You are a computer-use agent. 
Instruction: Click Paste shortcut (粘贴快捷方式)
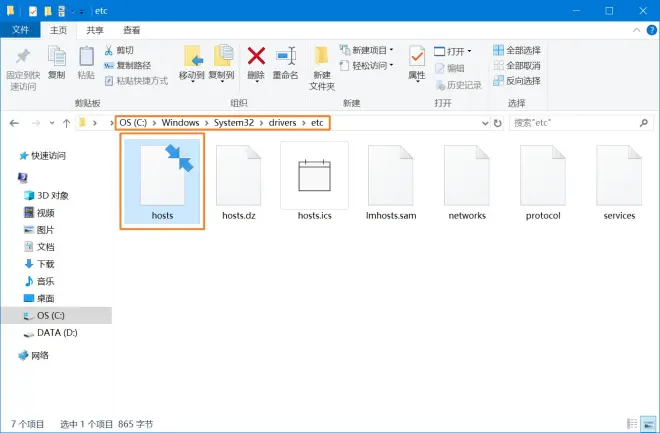click(136, 81)
